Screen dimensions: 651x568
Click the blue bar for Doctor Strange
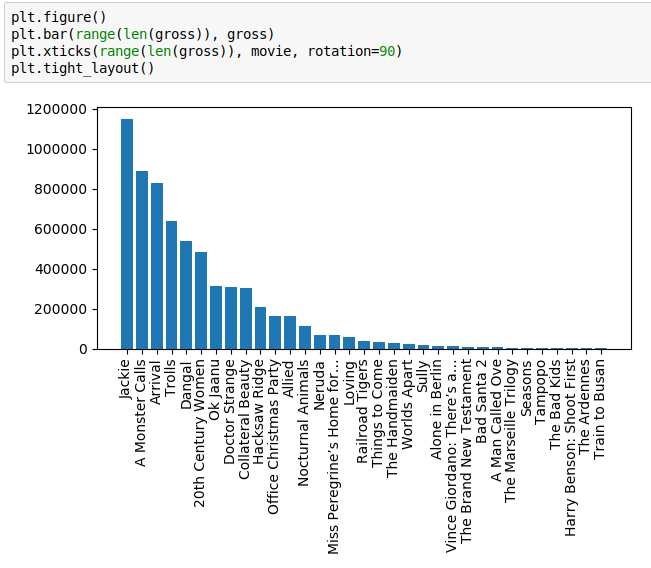[x=231, y=318]
